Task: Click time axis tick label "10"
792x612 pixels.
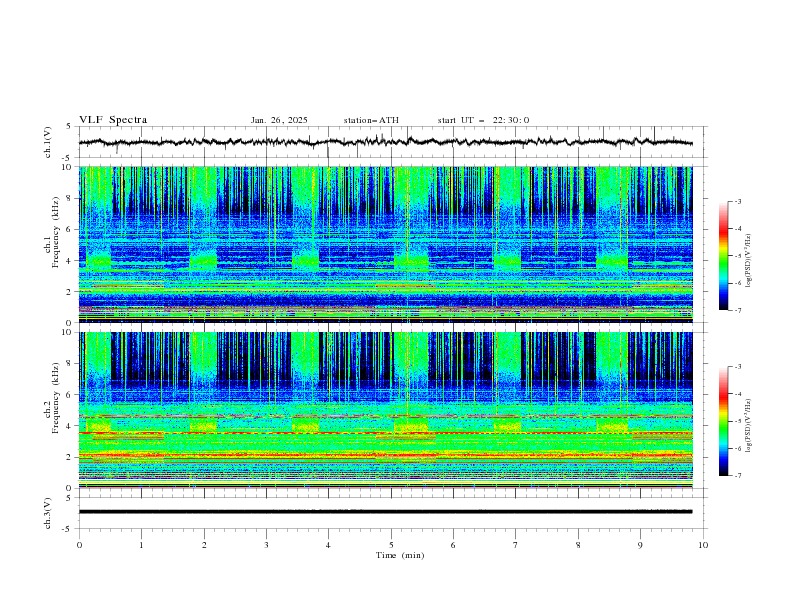Action: pyautogui.click(x=703, y=545)
